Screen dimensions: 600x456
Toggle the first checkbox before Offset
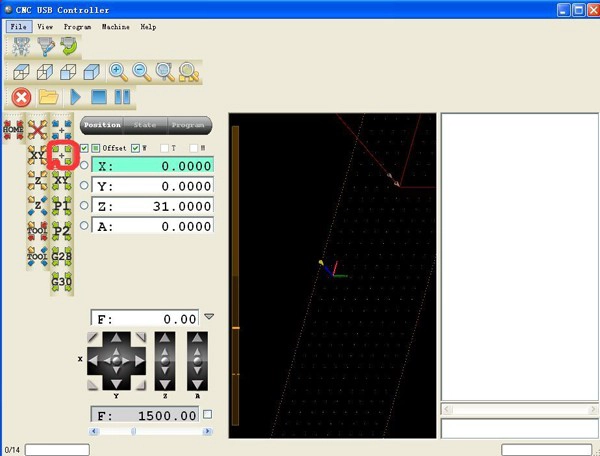[x=84, y=148]
